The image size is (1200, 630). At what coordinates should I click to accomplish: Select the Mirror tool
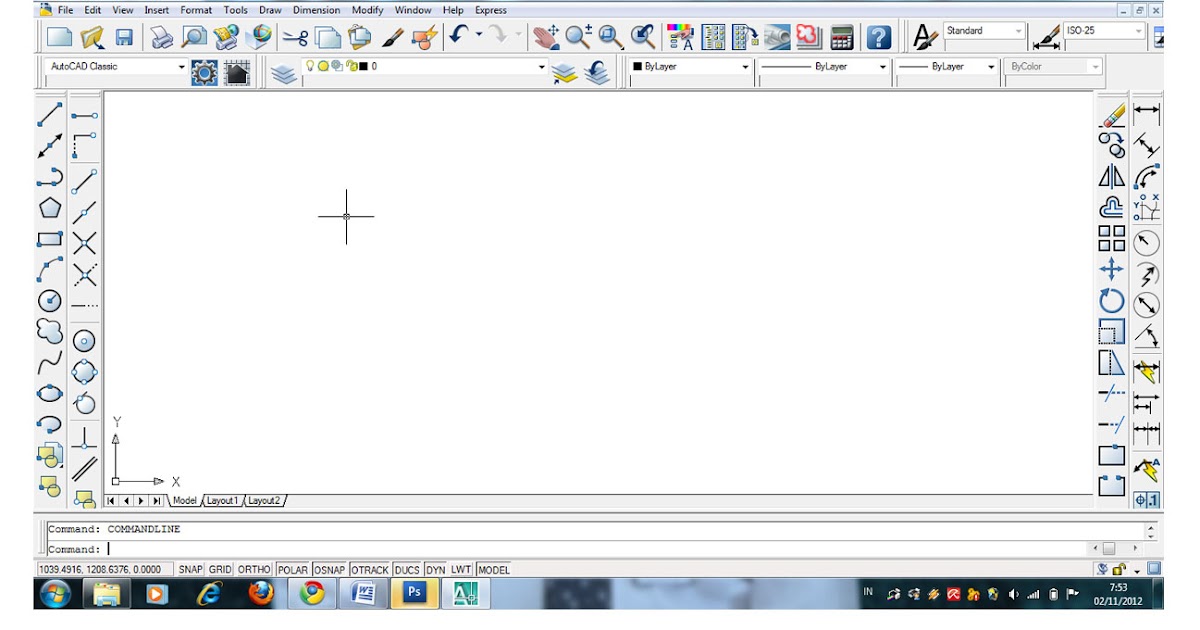pos(1112,177)
